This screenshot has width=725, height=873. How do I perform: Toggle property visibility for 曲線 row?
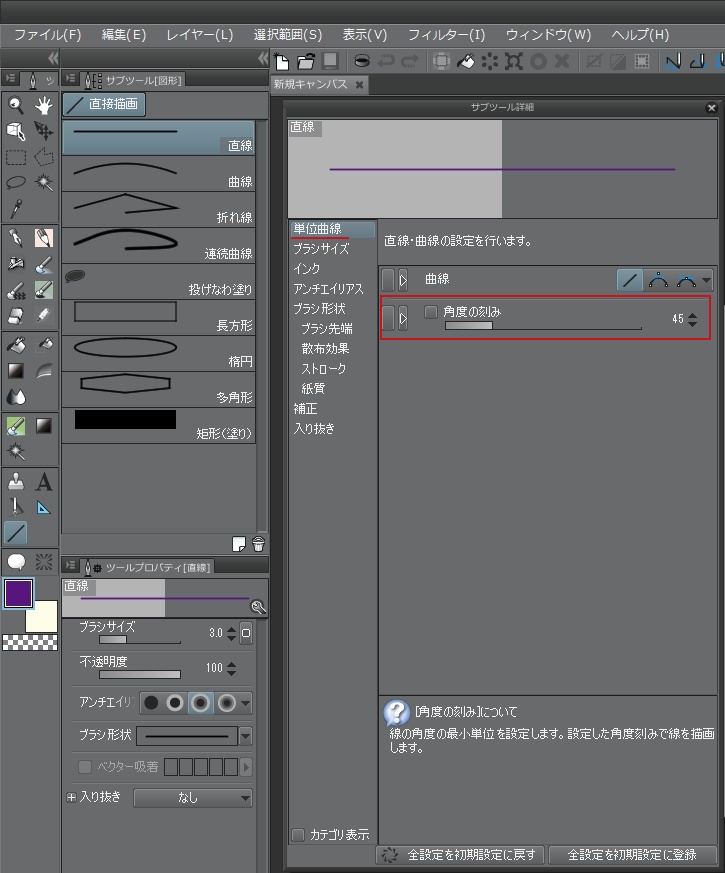pos(388,280)
